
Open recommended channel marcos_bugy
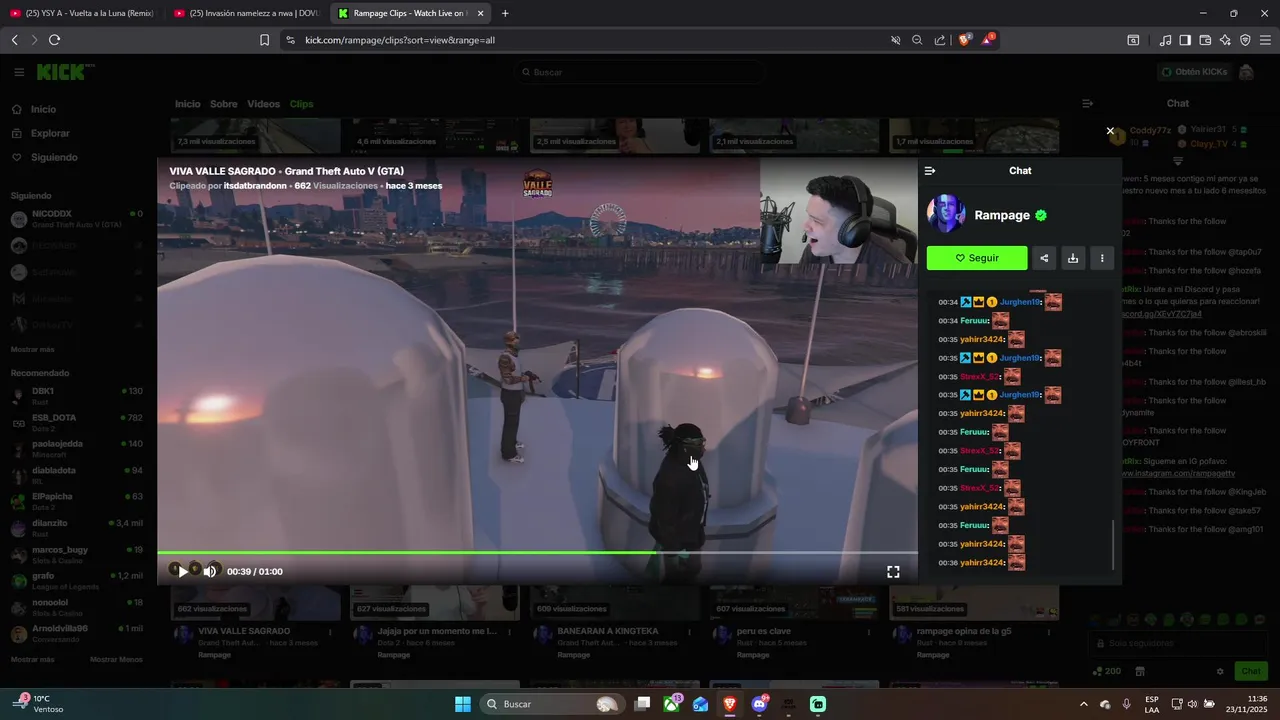pyautogui.click(x=76, y=555)
